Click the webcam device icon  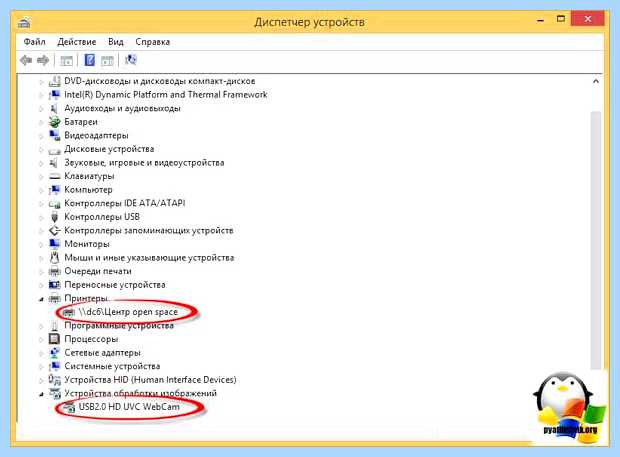click(x=69, y=407)
